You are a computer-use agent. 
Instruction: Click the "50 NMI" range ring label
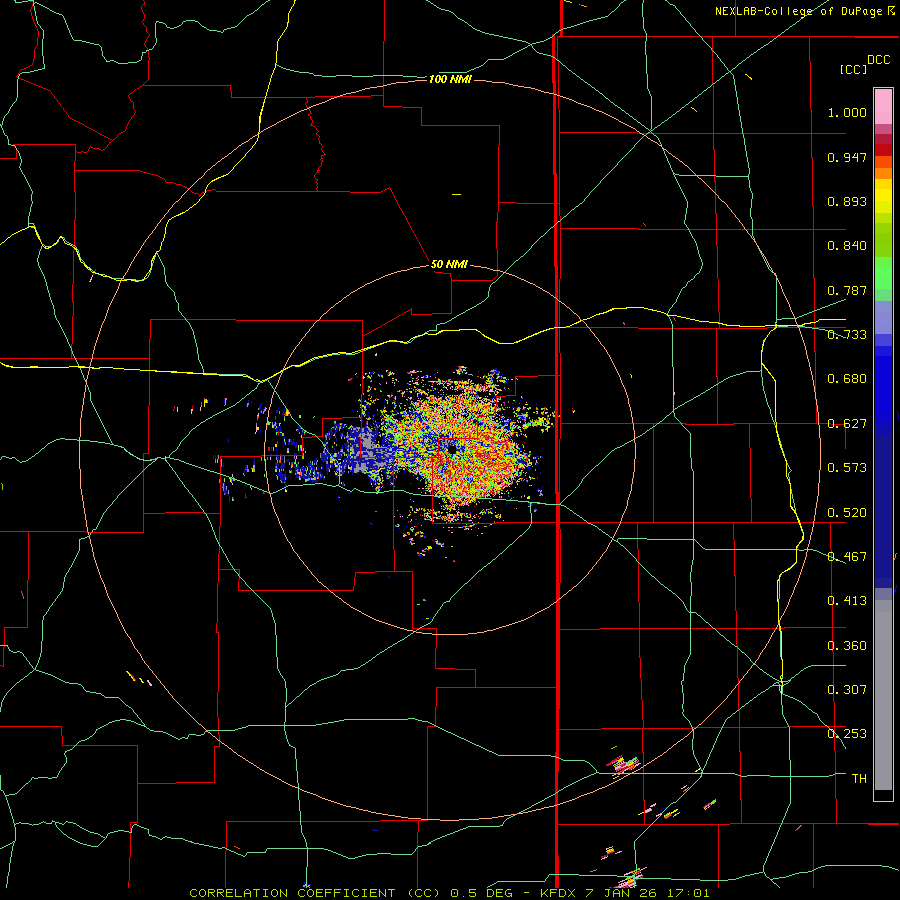tap(449, 264)
